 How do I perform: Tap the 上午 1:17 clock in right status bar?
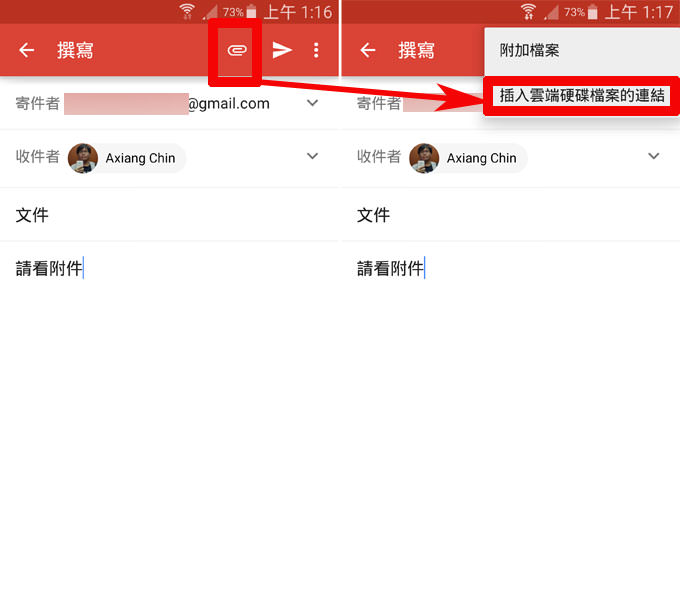[x=638, y=12]
